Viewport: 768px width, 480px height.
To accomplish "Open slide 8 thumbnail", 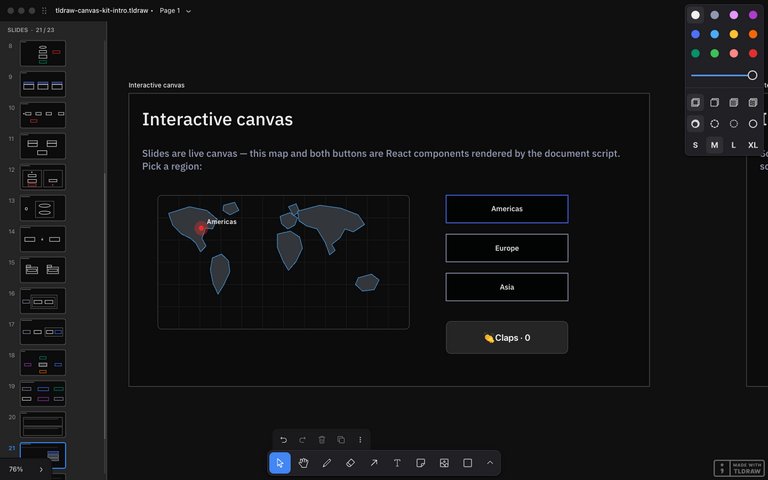I will coord(43,53).
